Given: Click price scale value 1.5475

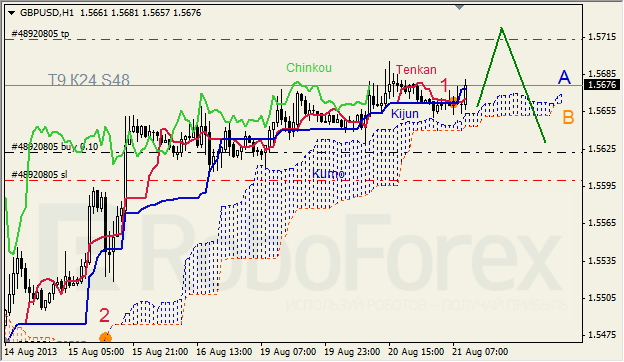Looking at the screenshot, I should click(602, 335).
